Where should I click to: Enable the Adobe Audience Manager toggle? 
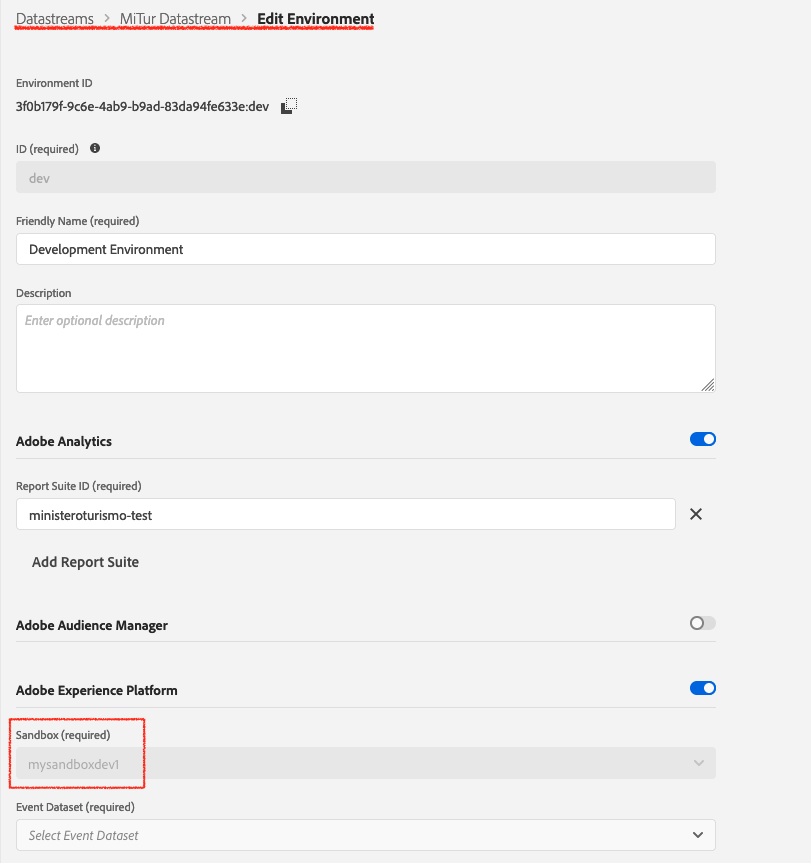click(702, 623)
